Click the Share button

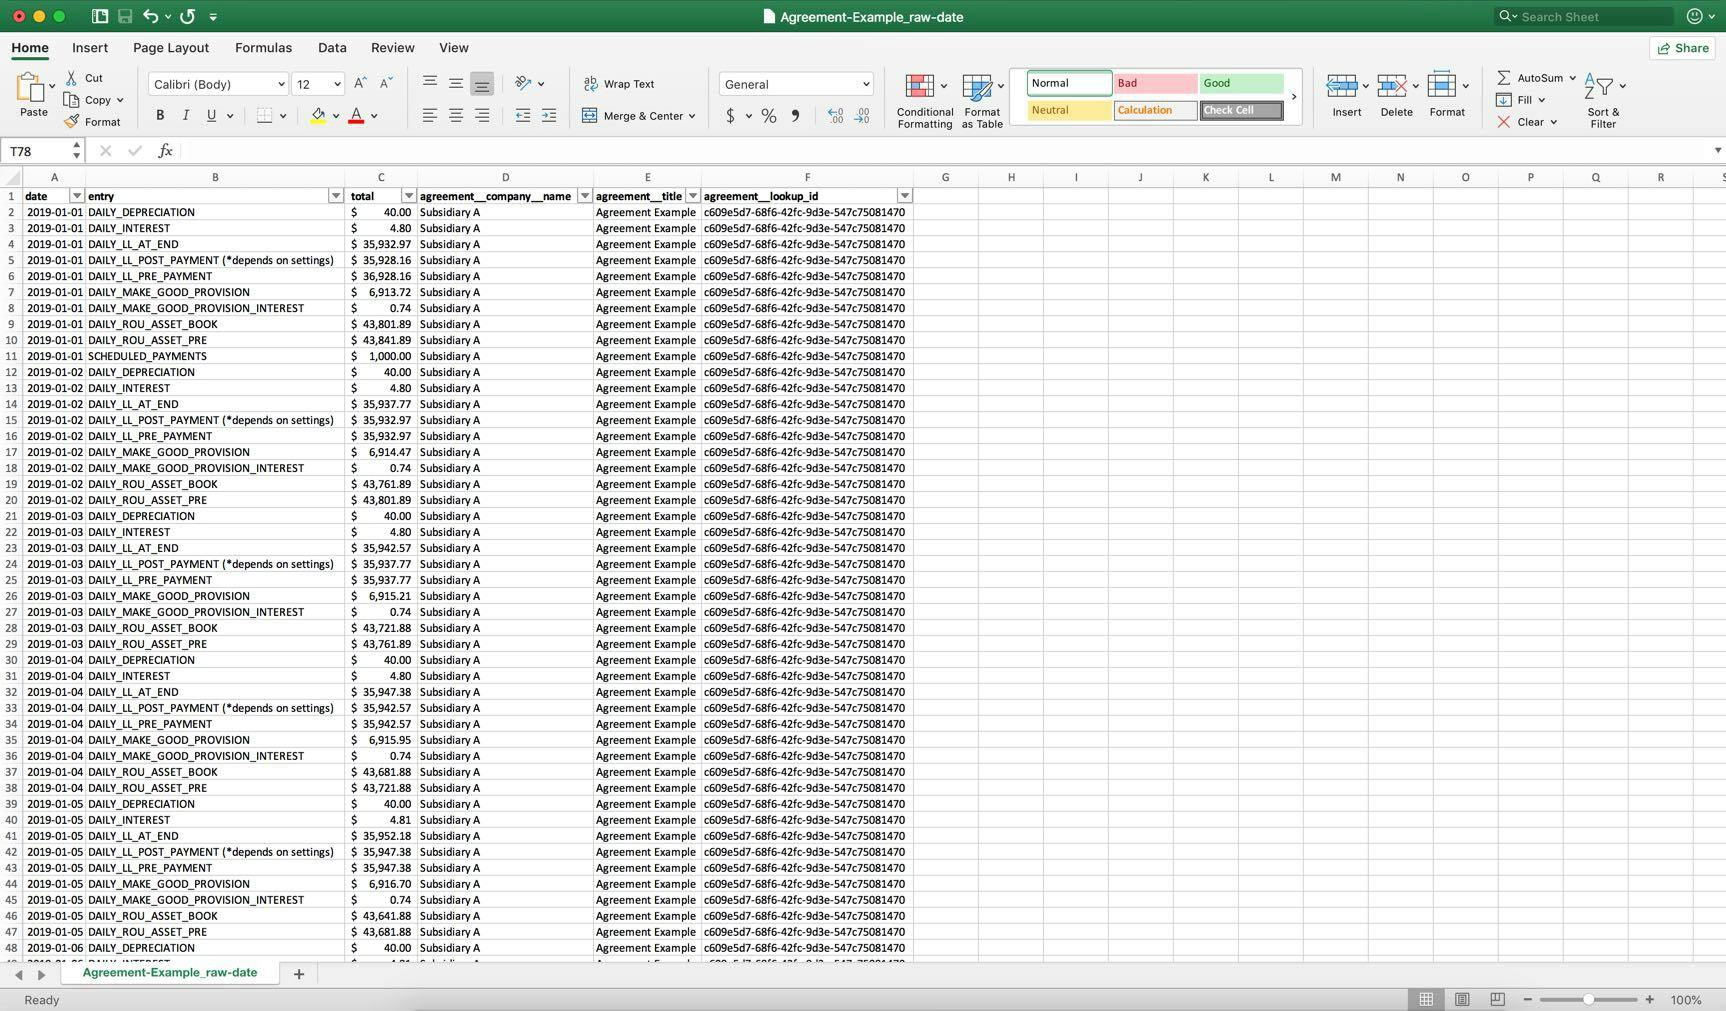tap(1682, 47)
